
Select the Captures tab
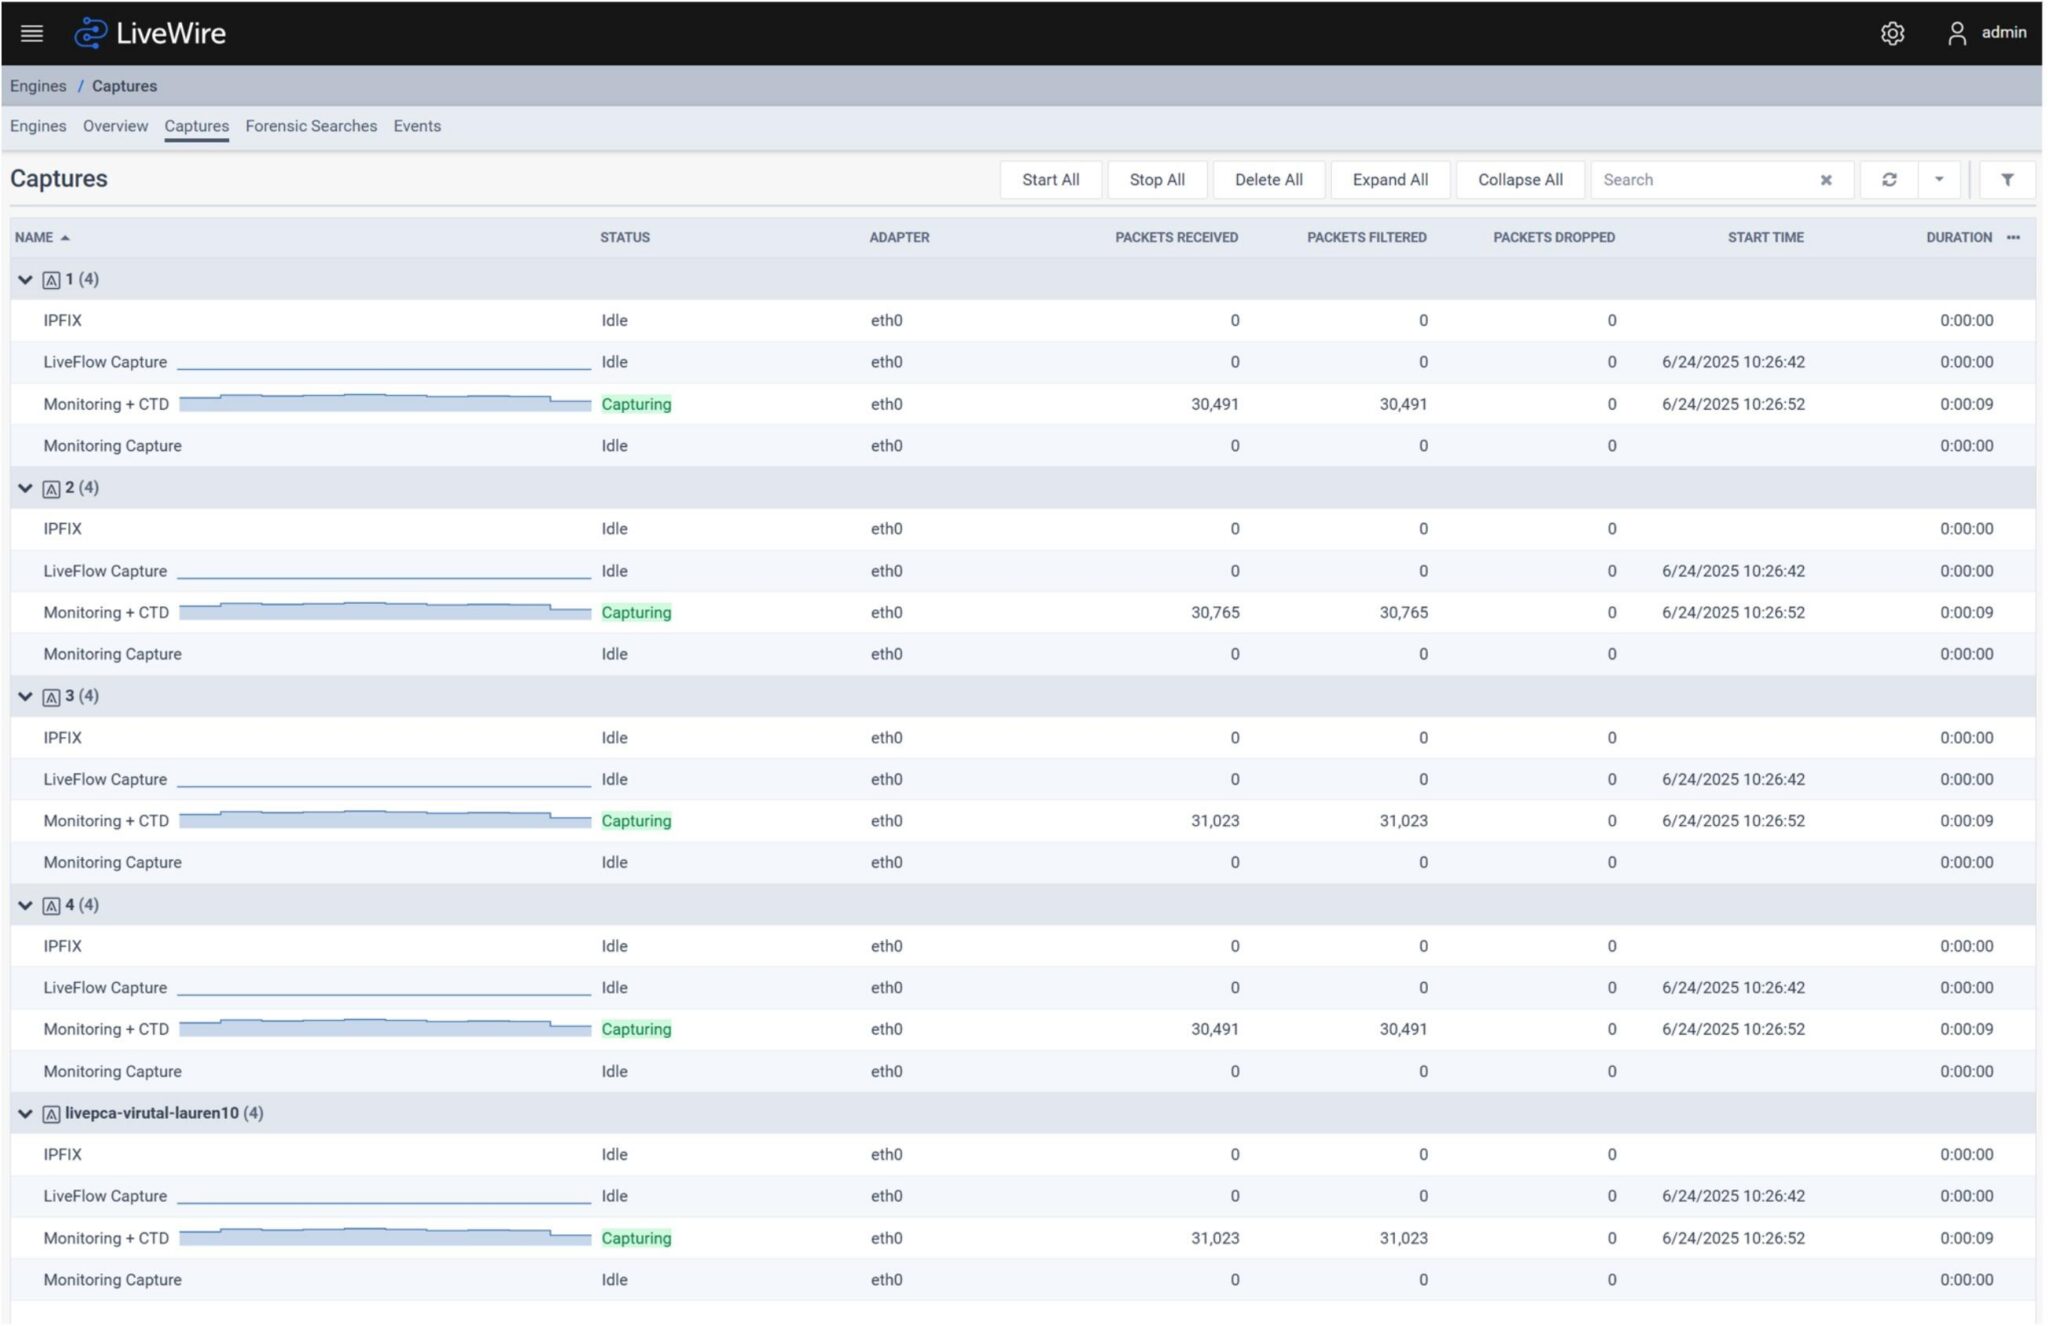coord(196,126)
